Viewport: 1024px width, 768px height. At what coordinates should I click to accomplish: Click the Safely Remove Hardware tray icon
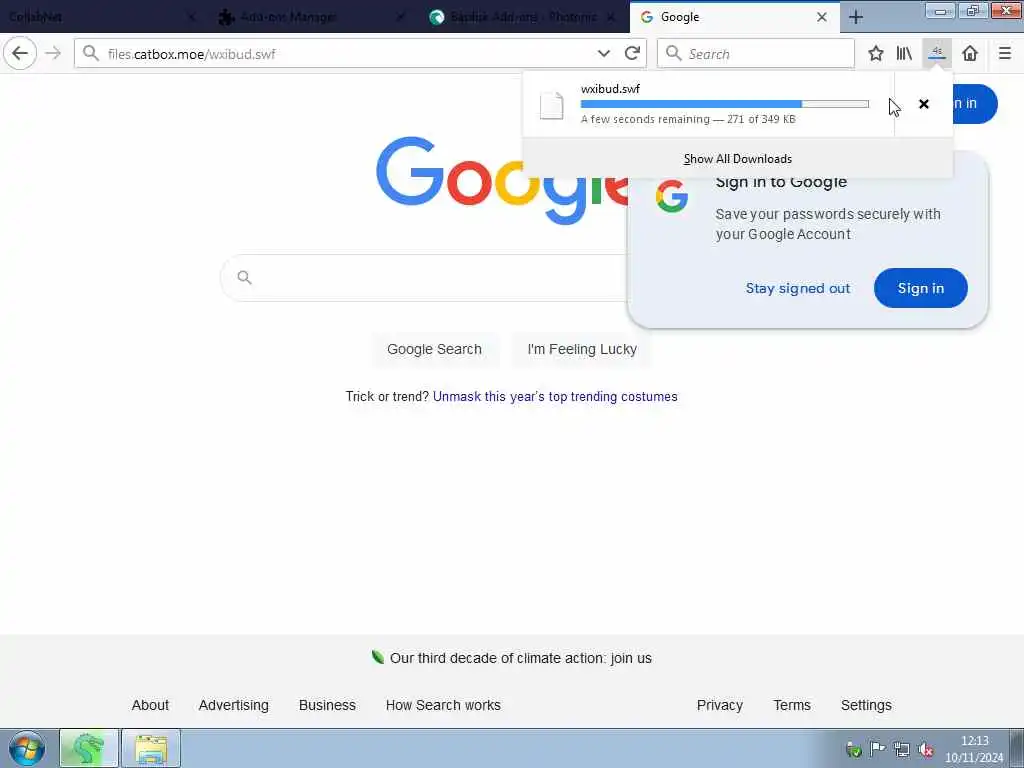[853, 750]
